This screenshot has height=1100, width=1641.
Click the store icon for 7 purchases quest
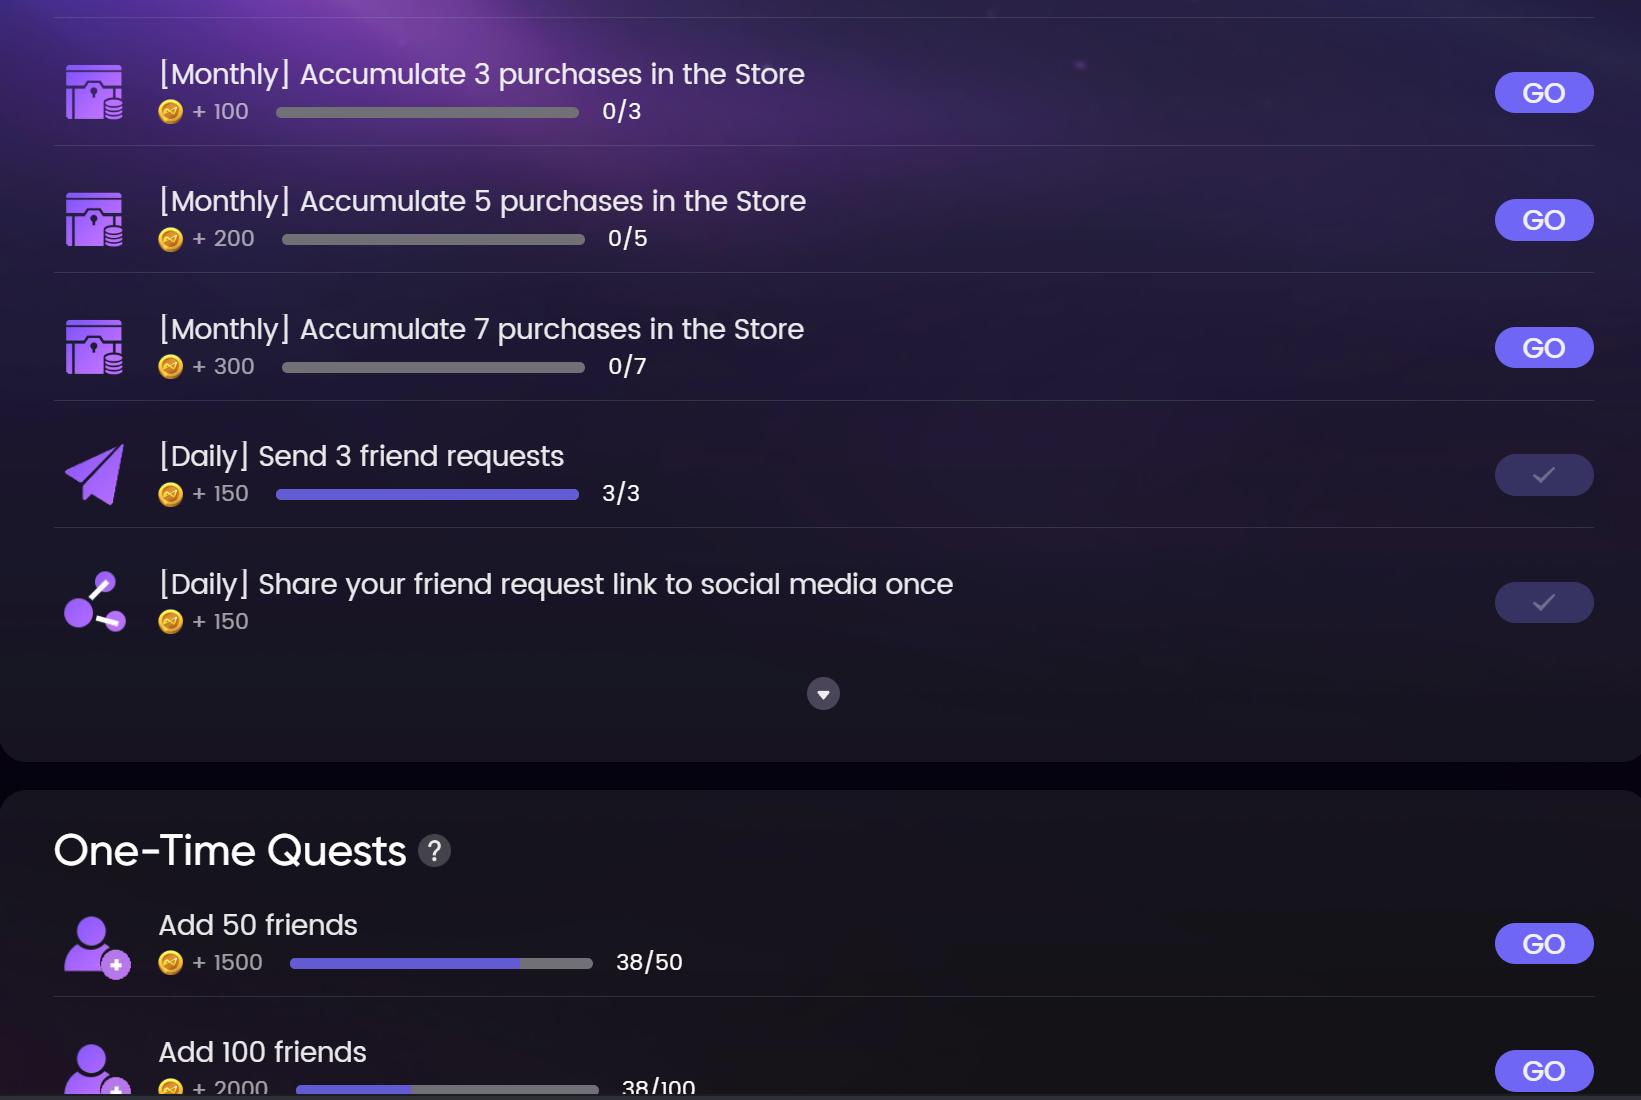[x=94, y=347]
